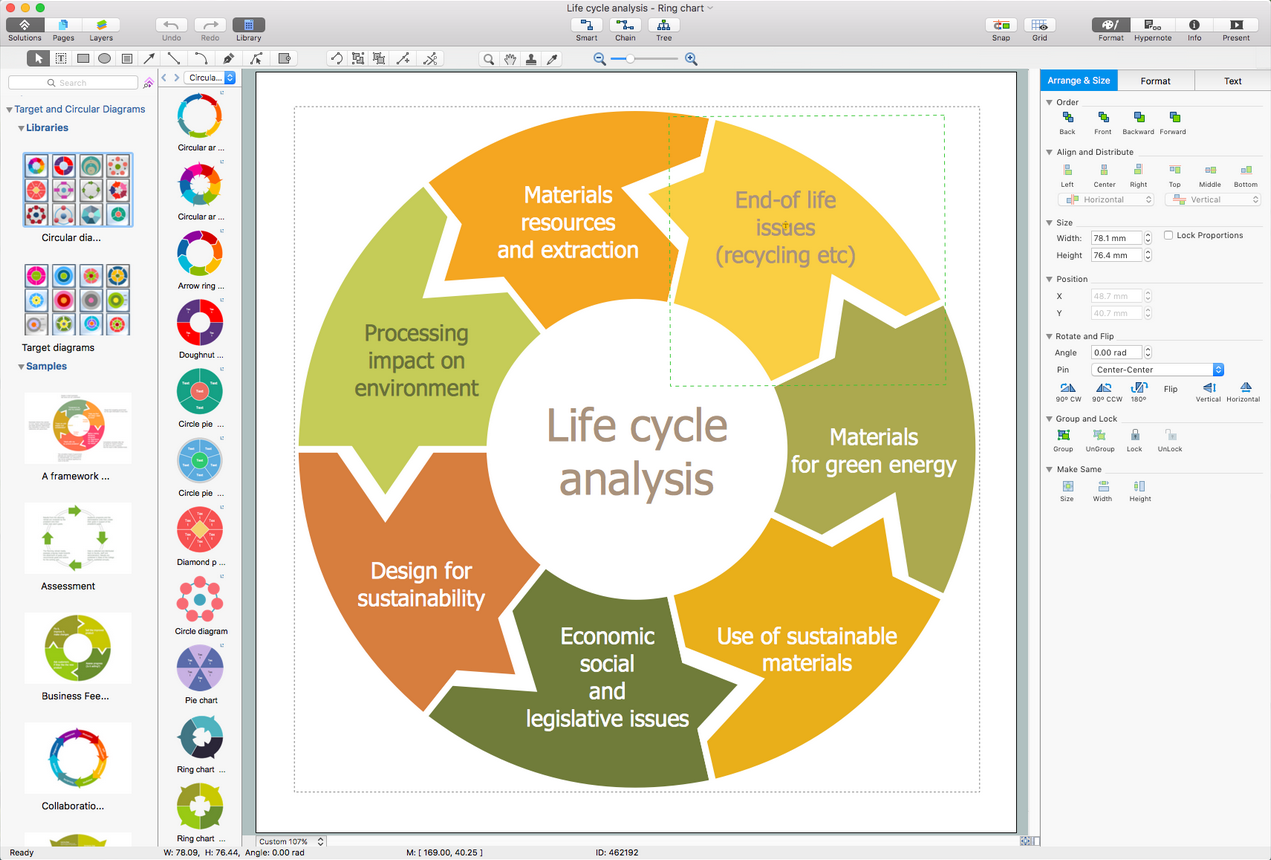Collapse Target and Circular Diagrams section
This screenshot has width=1271, height=860.
pyautogui.click(x=9, y=109)
